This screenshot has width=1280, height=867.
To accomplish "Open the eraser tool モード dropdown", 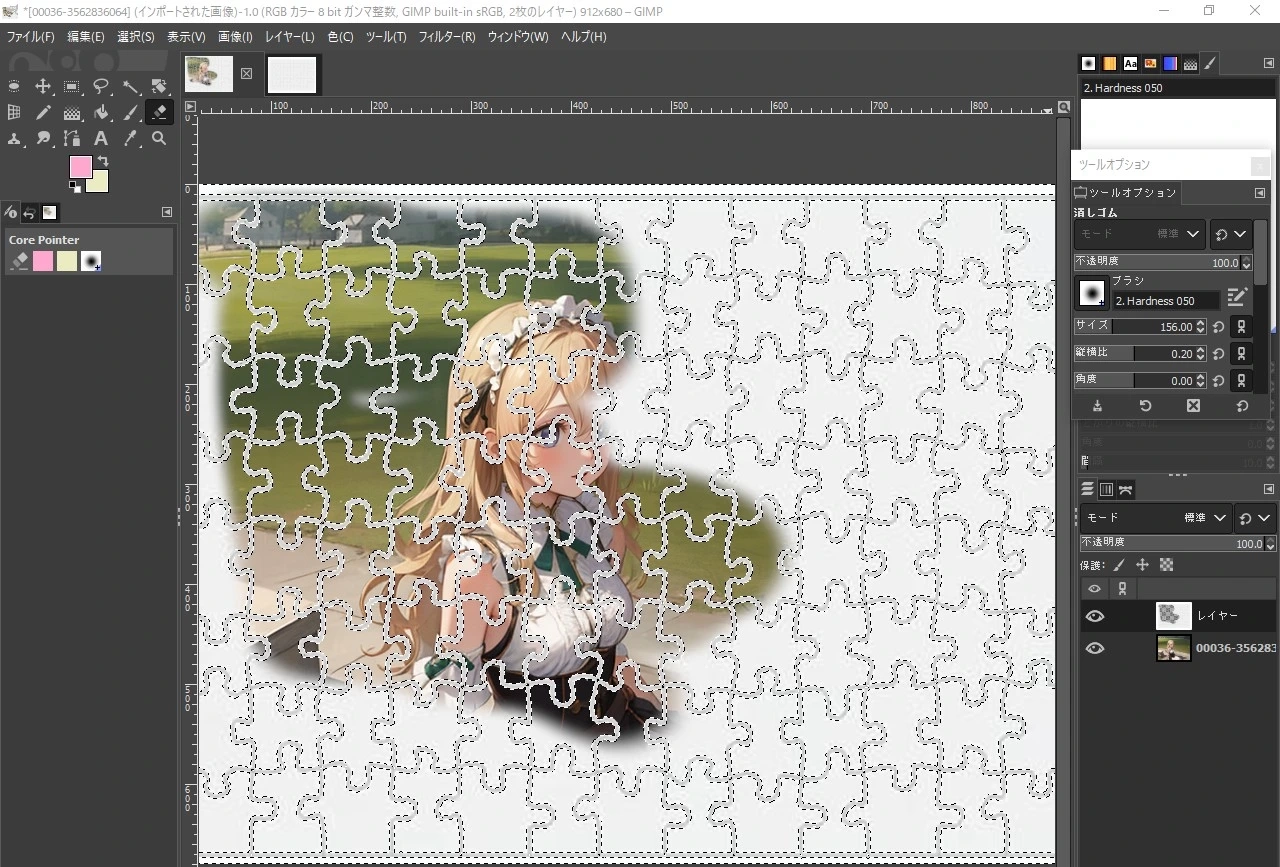I will click(x=1139, y=234).
